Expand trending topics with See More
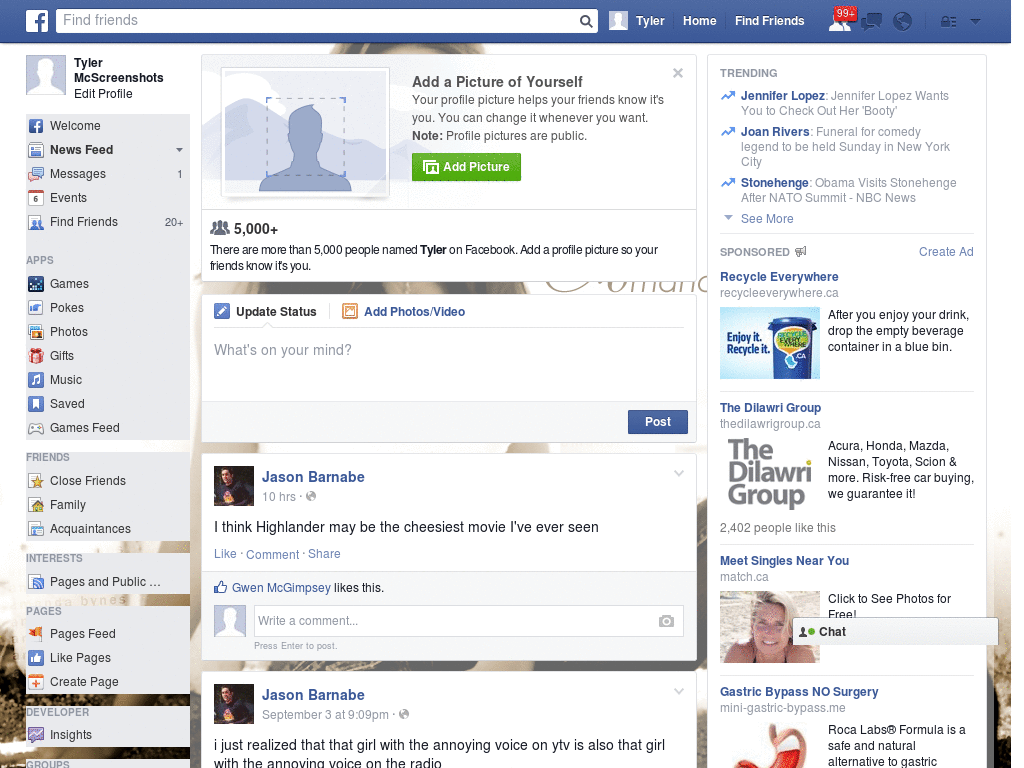1024x768 pixels. point(767,219)
